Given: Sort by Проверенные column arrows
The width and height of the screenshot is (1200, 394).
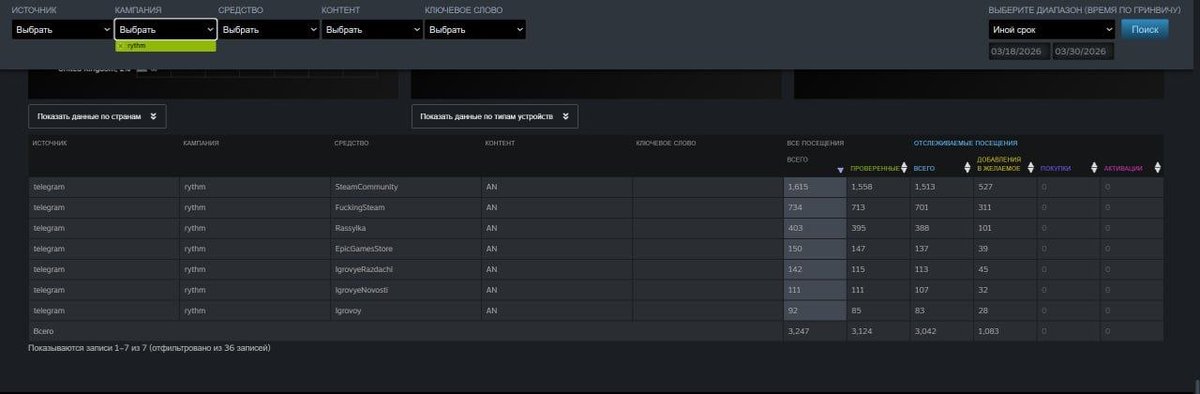Looking at the screenshot, I should tap(904, 168).
